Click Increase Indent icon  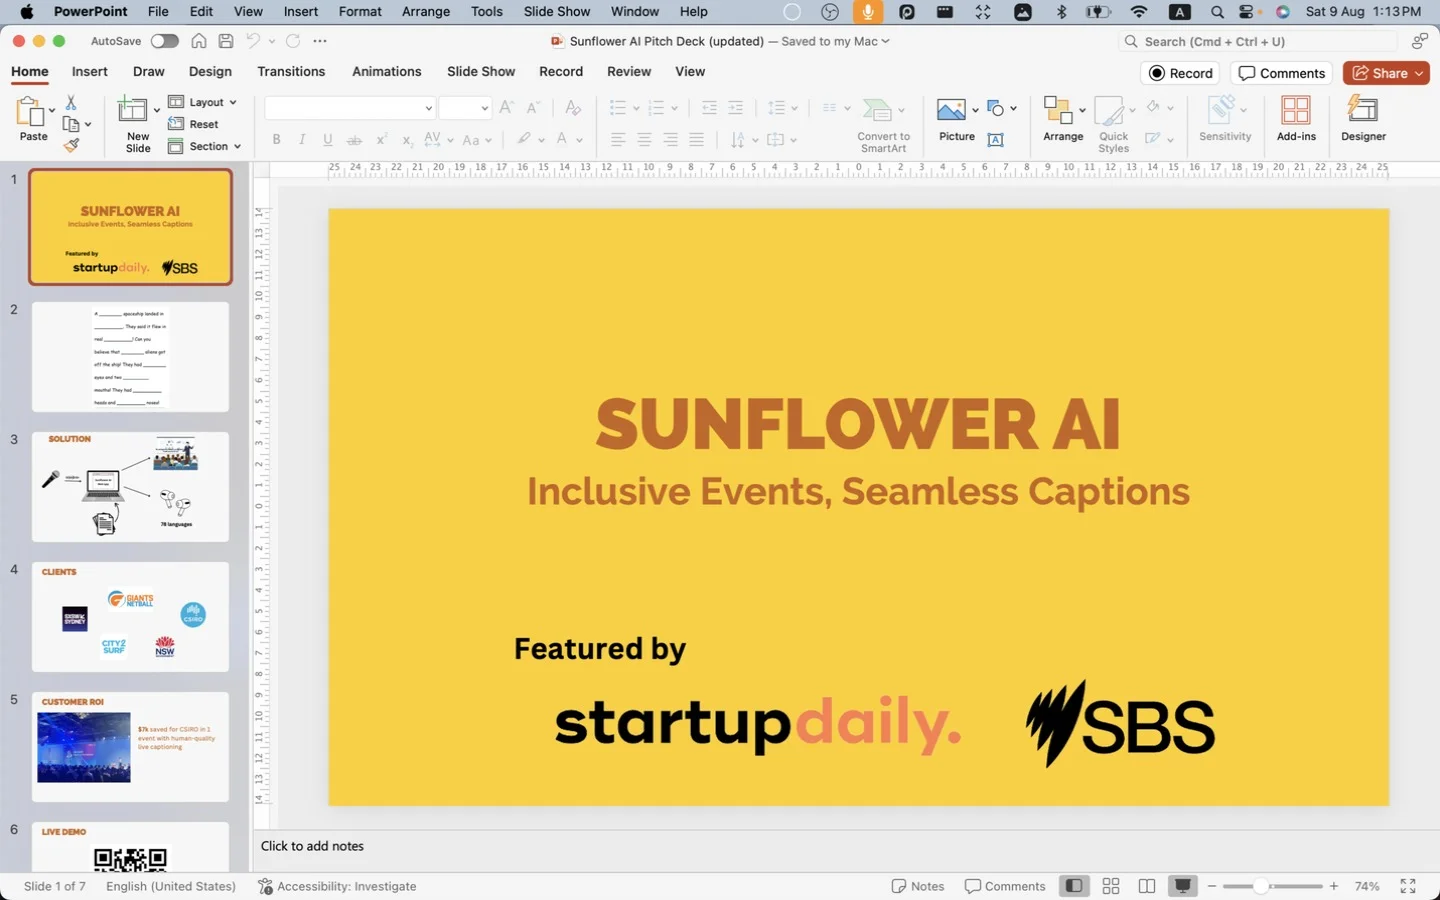click(x=735, y=108)
